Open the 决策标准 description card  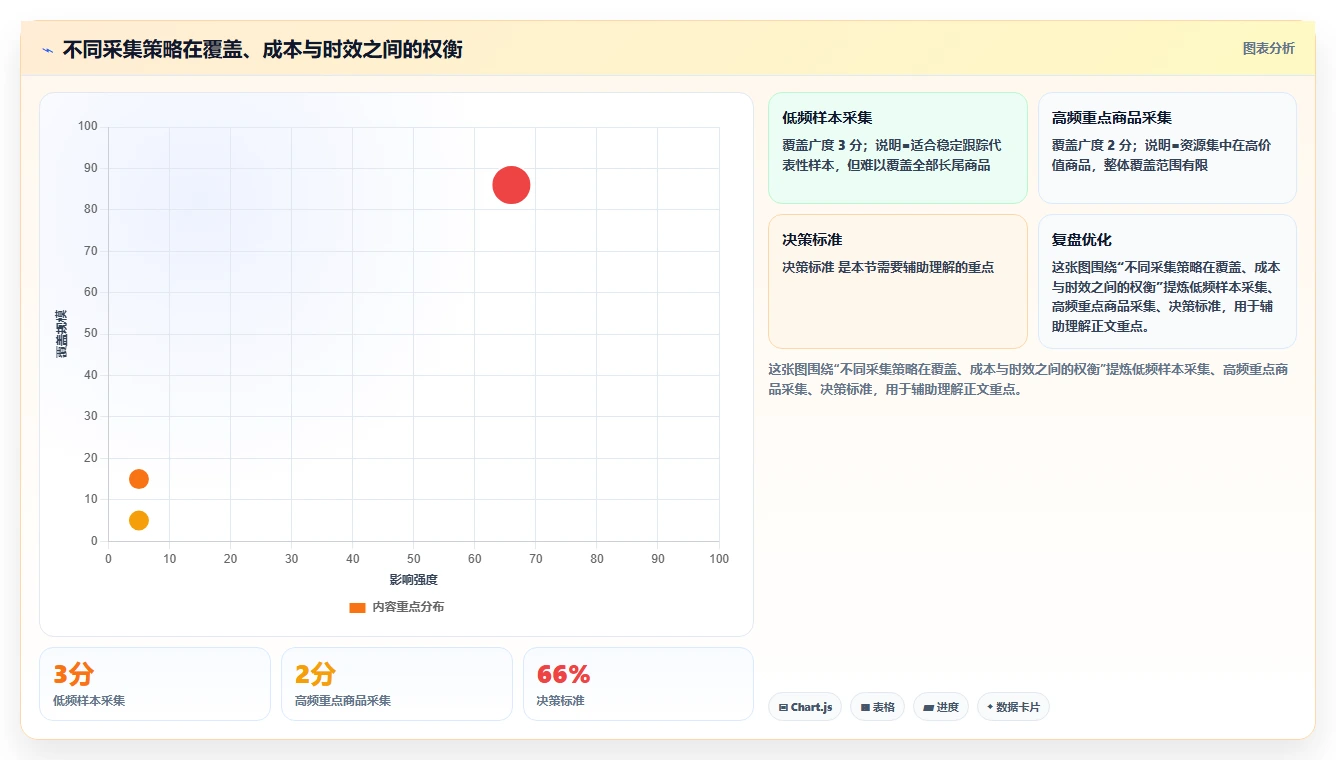(898, 281)
